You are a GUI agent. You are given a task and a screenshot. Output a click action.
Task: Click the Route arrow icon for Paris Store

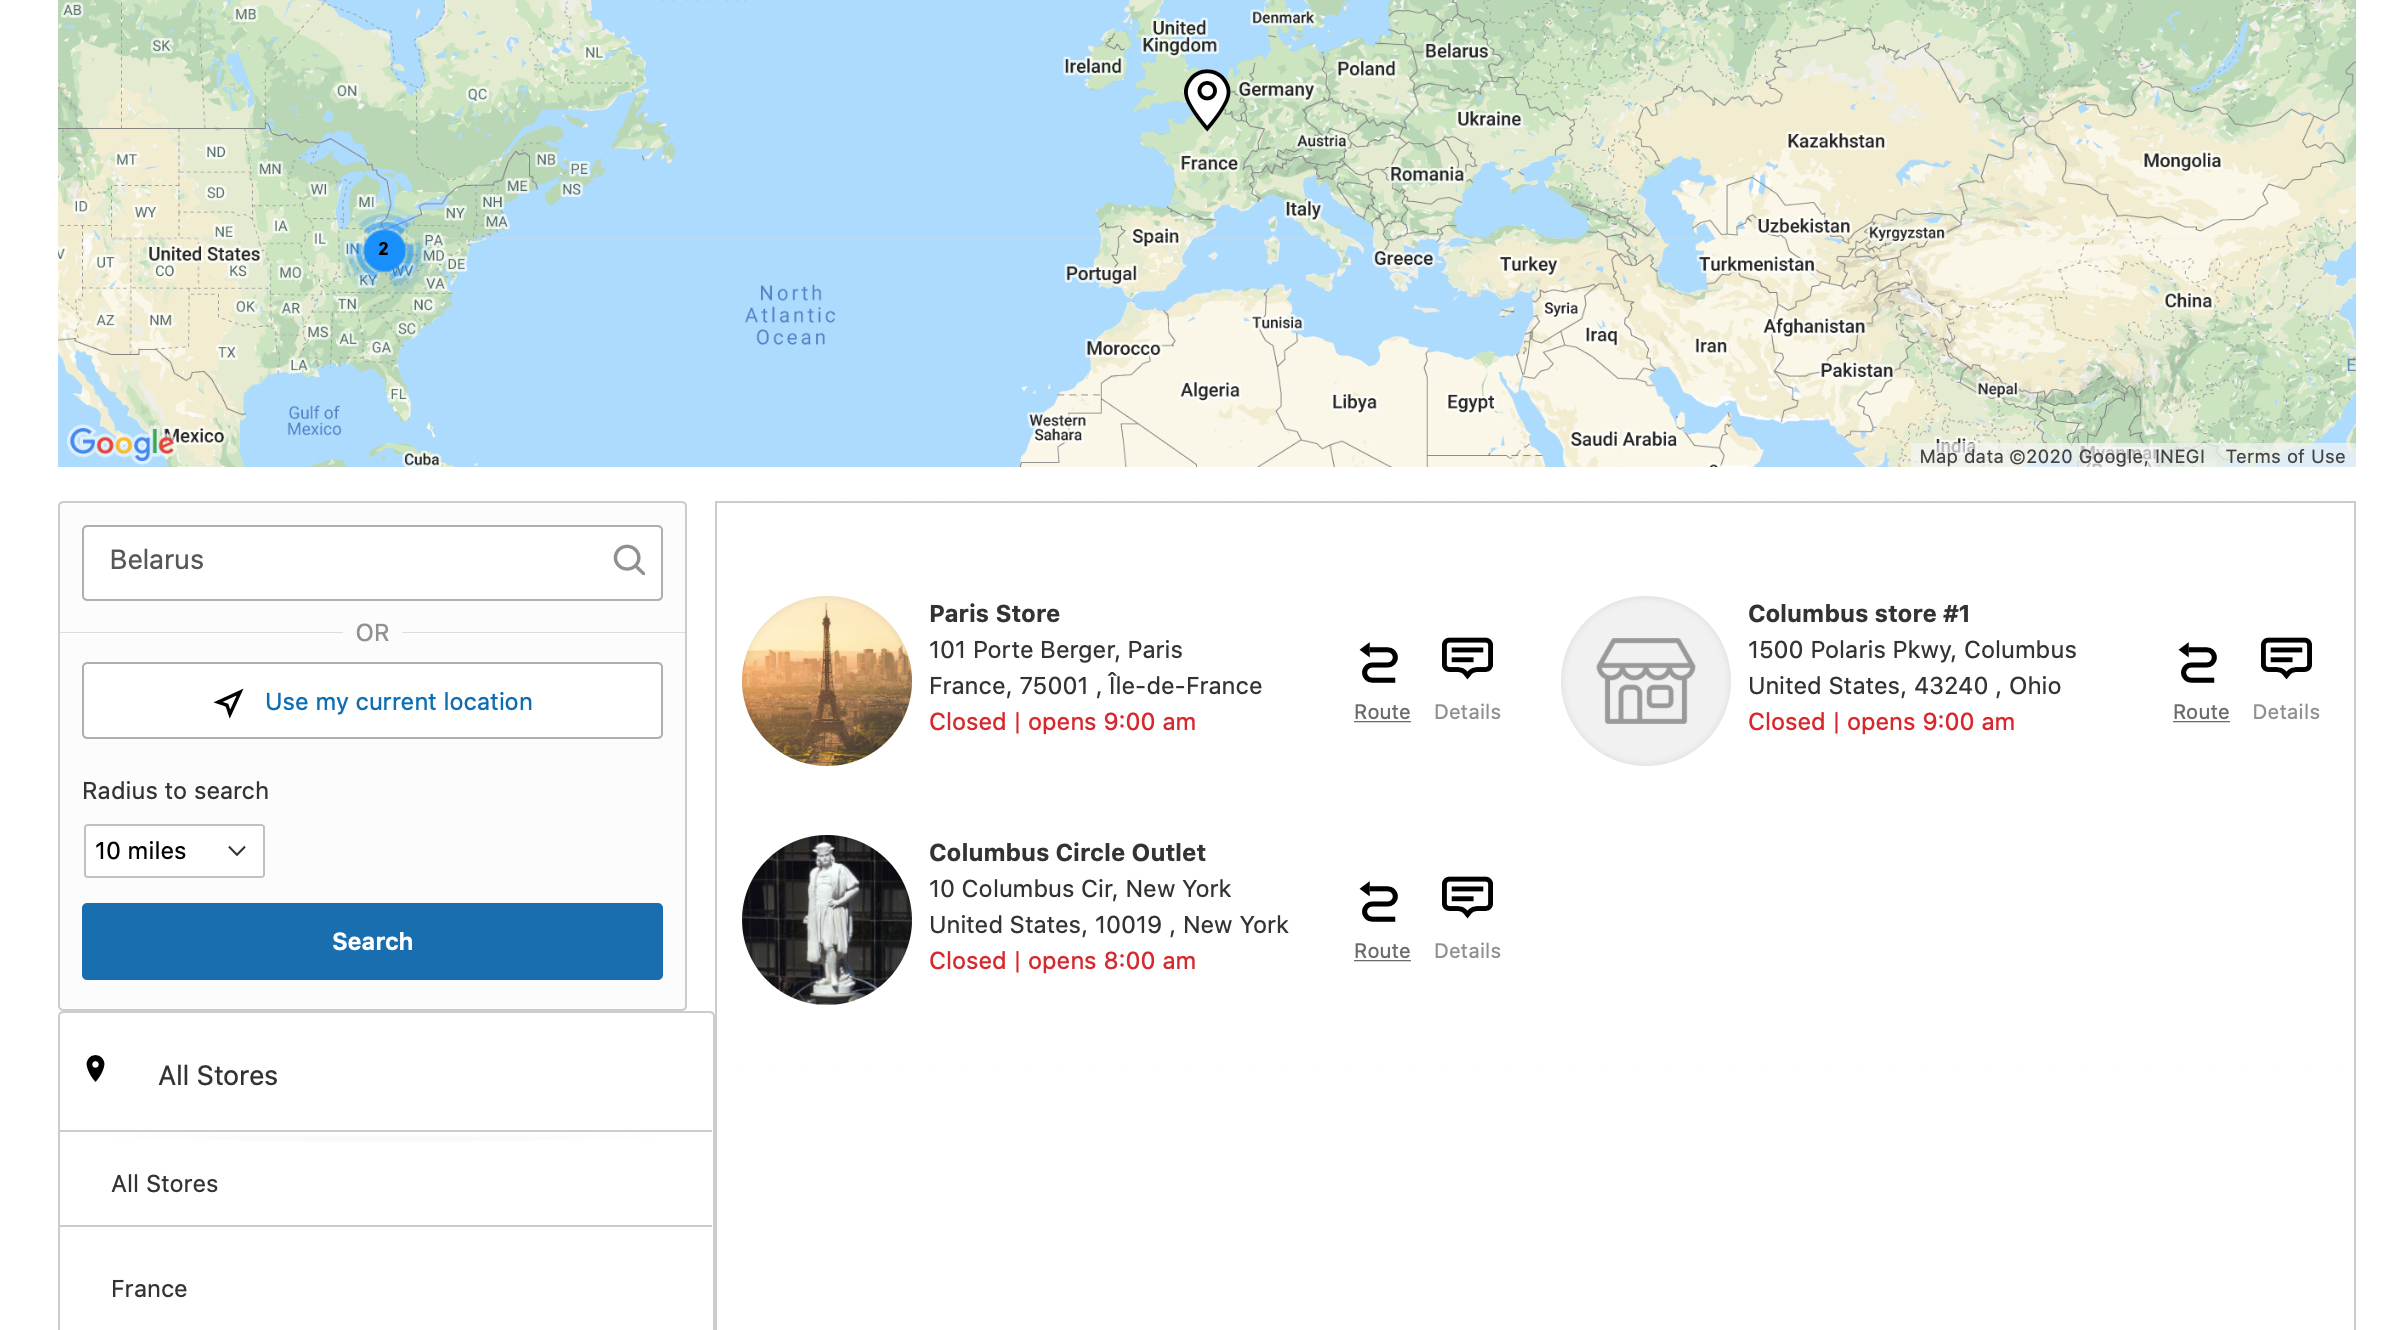pos(1380,663)
